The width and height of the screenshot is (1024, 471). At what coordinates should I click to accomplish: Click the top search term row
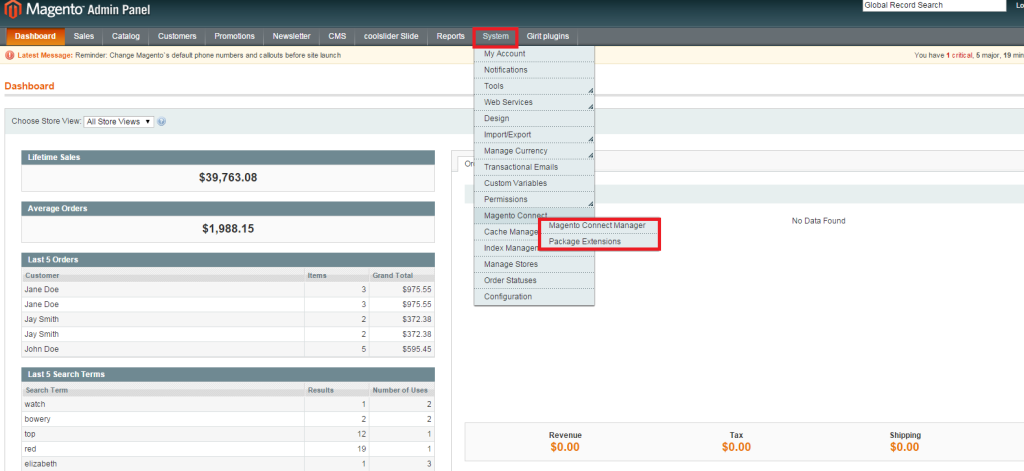(x=228, y=434)
